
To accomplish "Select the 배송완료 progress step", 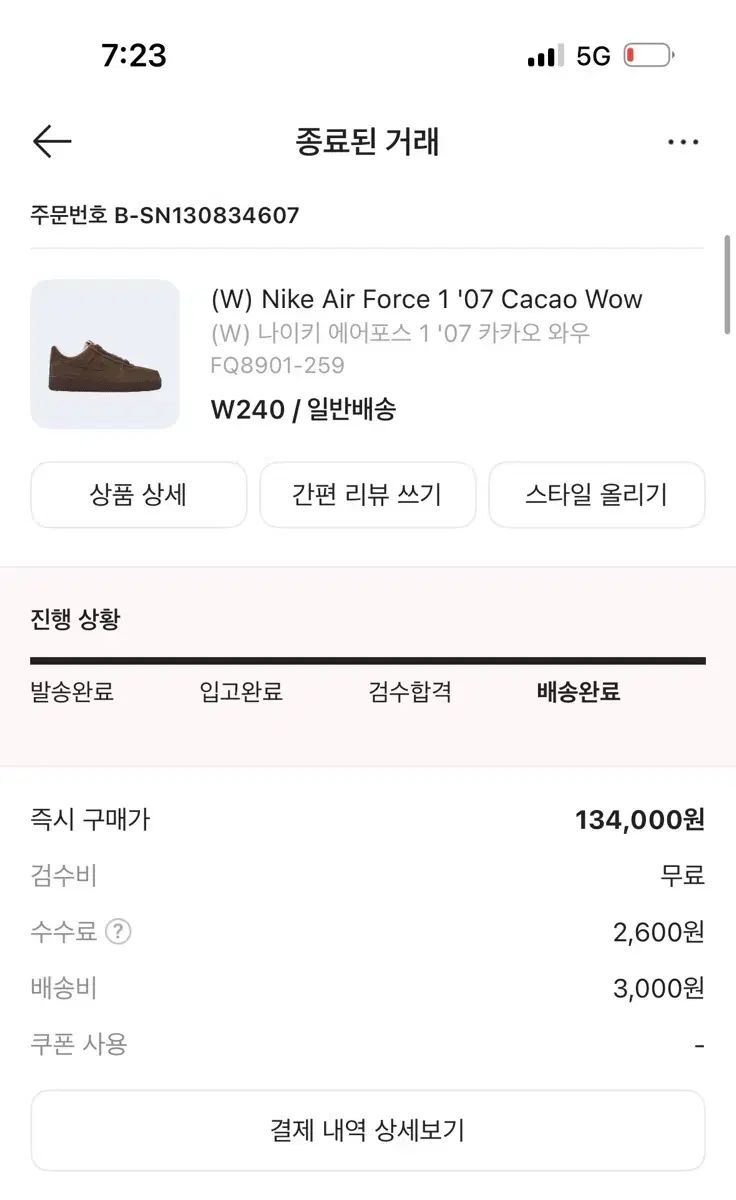I will click(x=579, y=692).
